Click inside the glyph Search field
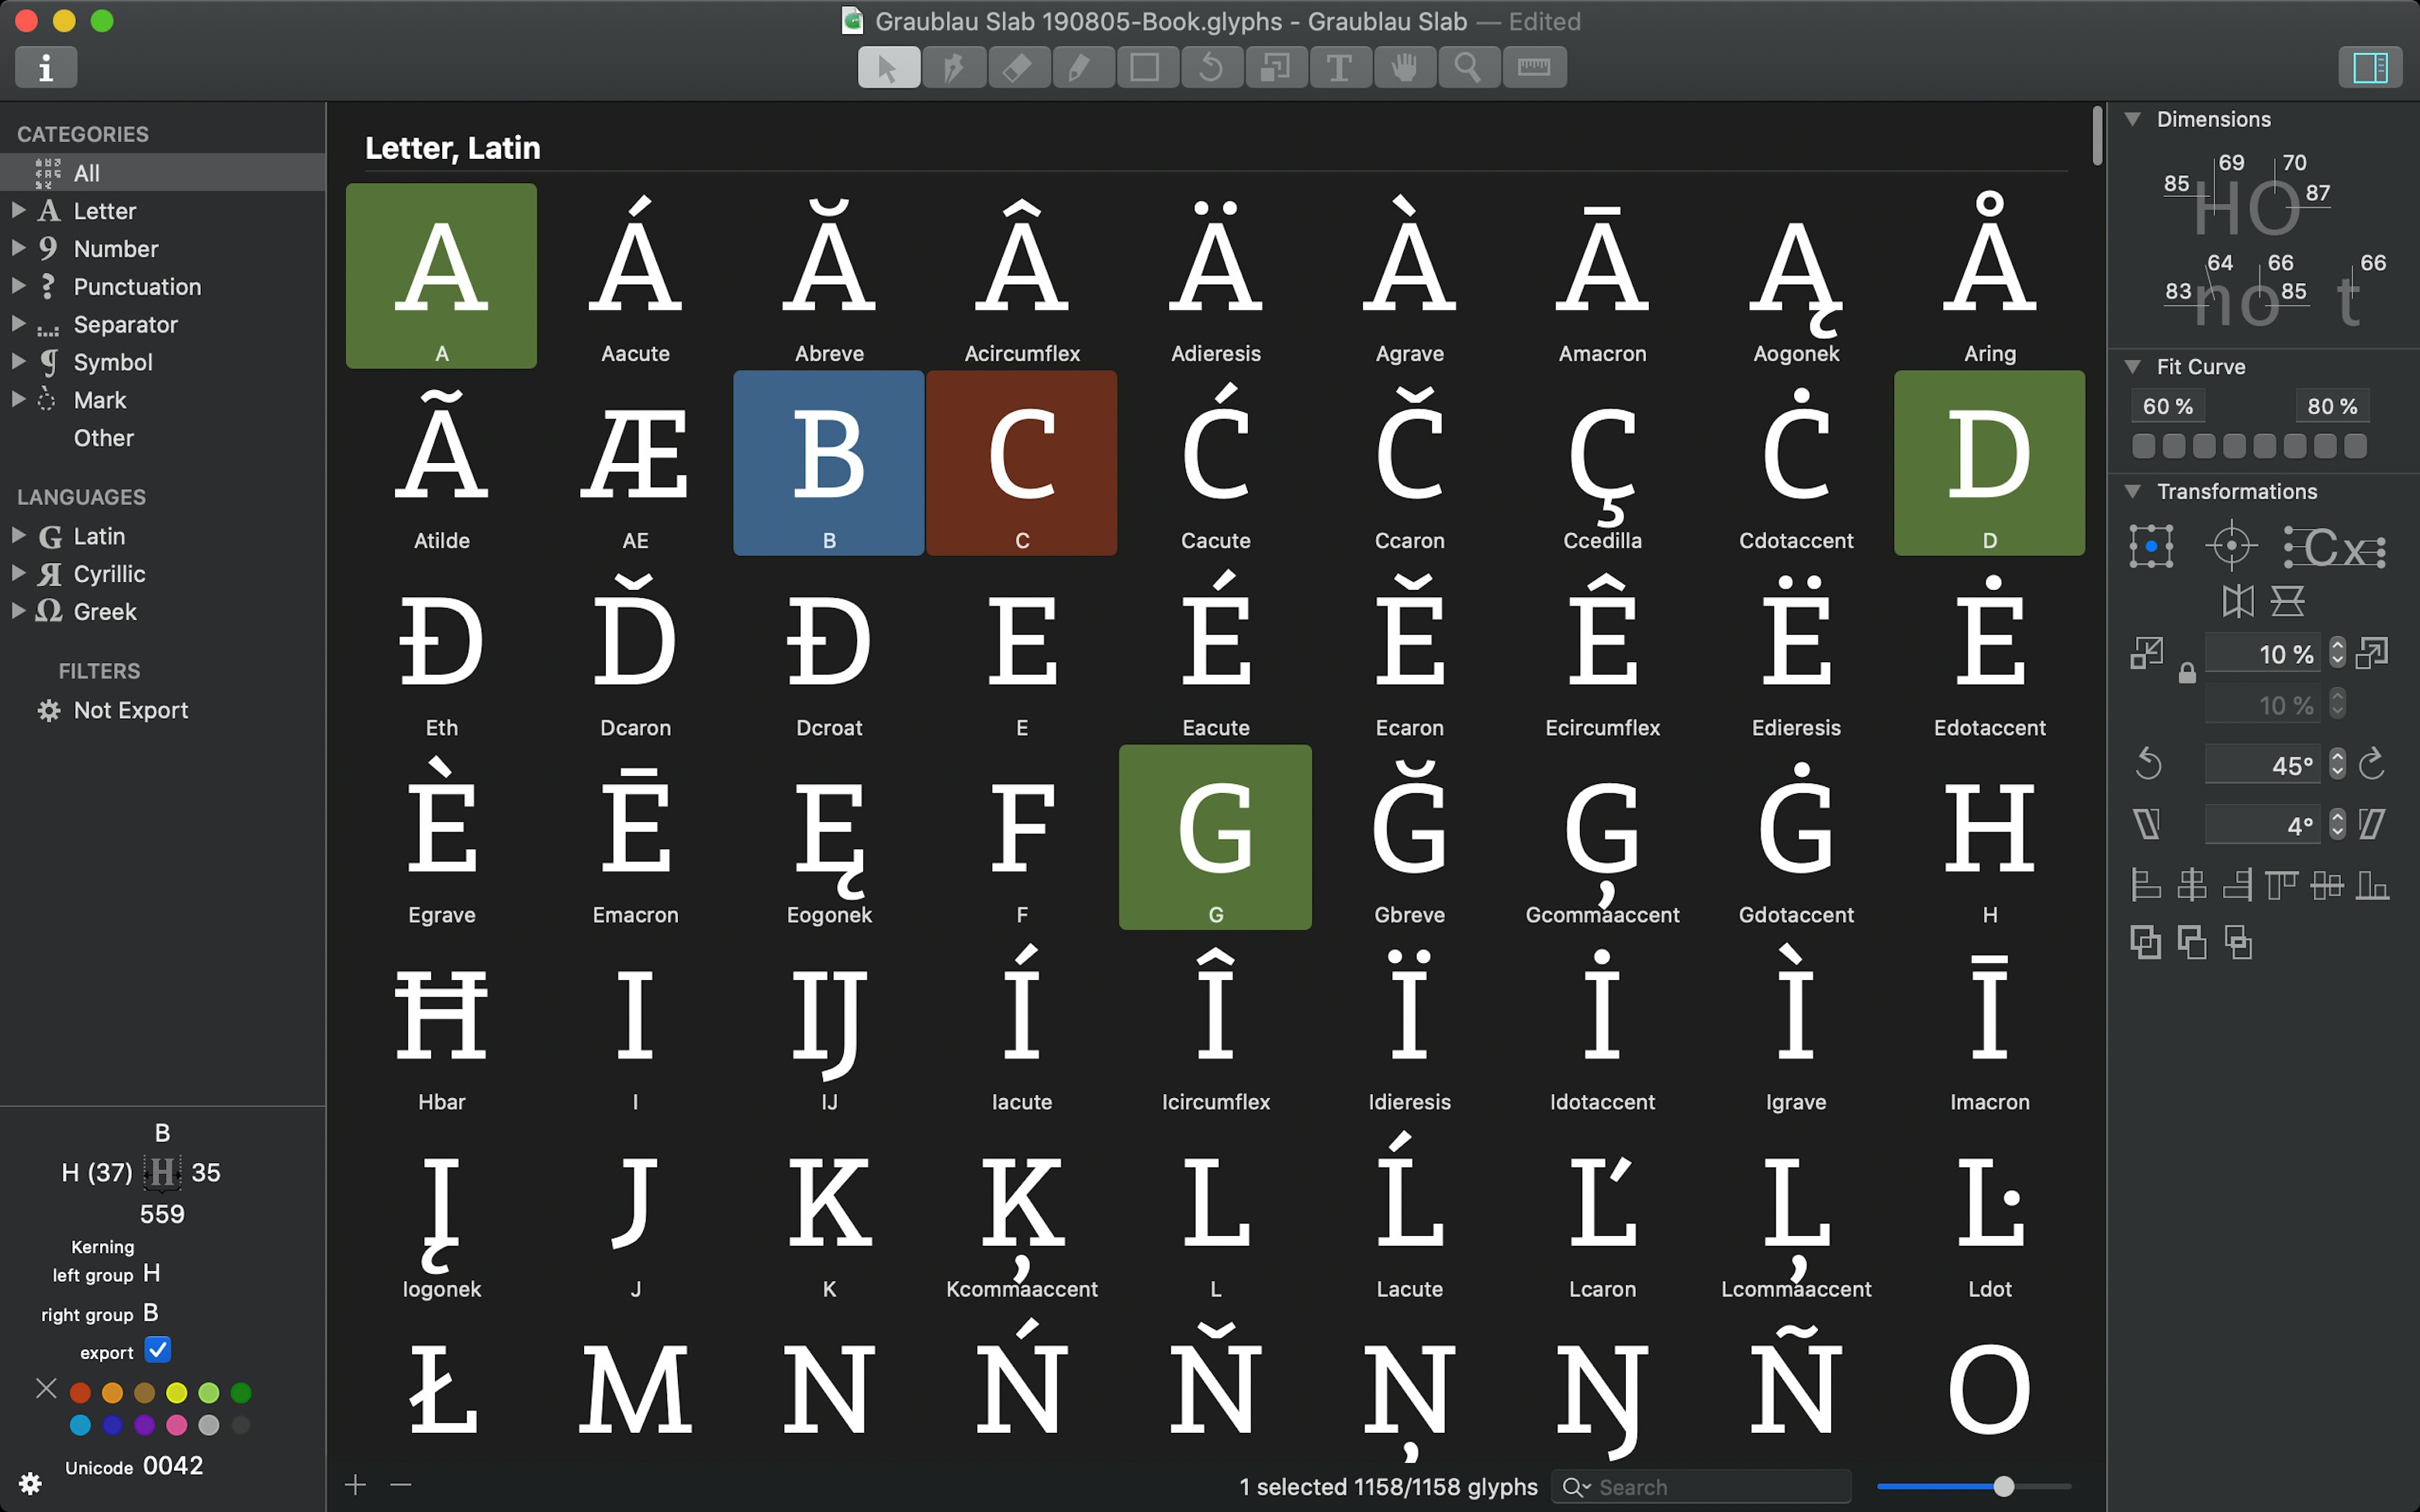Viewport: 2420px width, 1512px height. (x=1700, y=1487)
